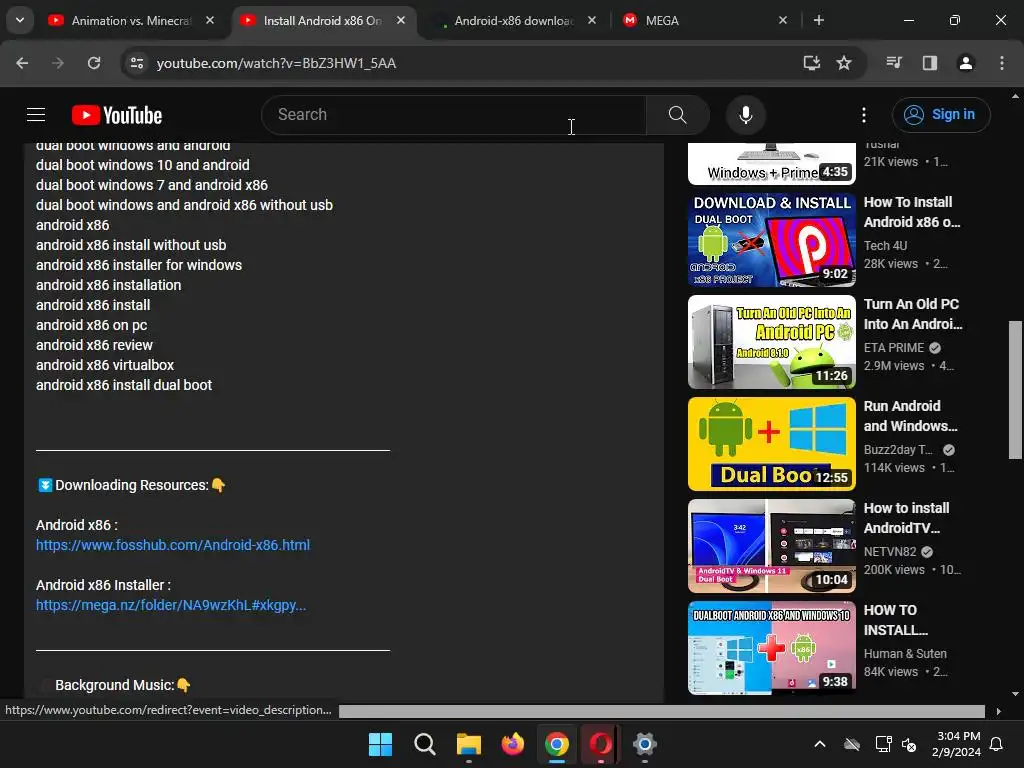Close the Animation vs. Minecraft tab

pos(210,20)
